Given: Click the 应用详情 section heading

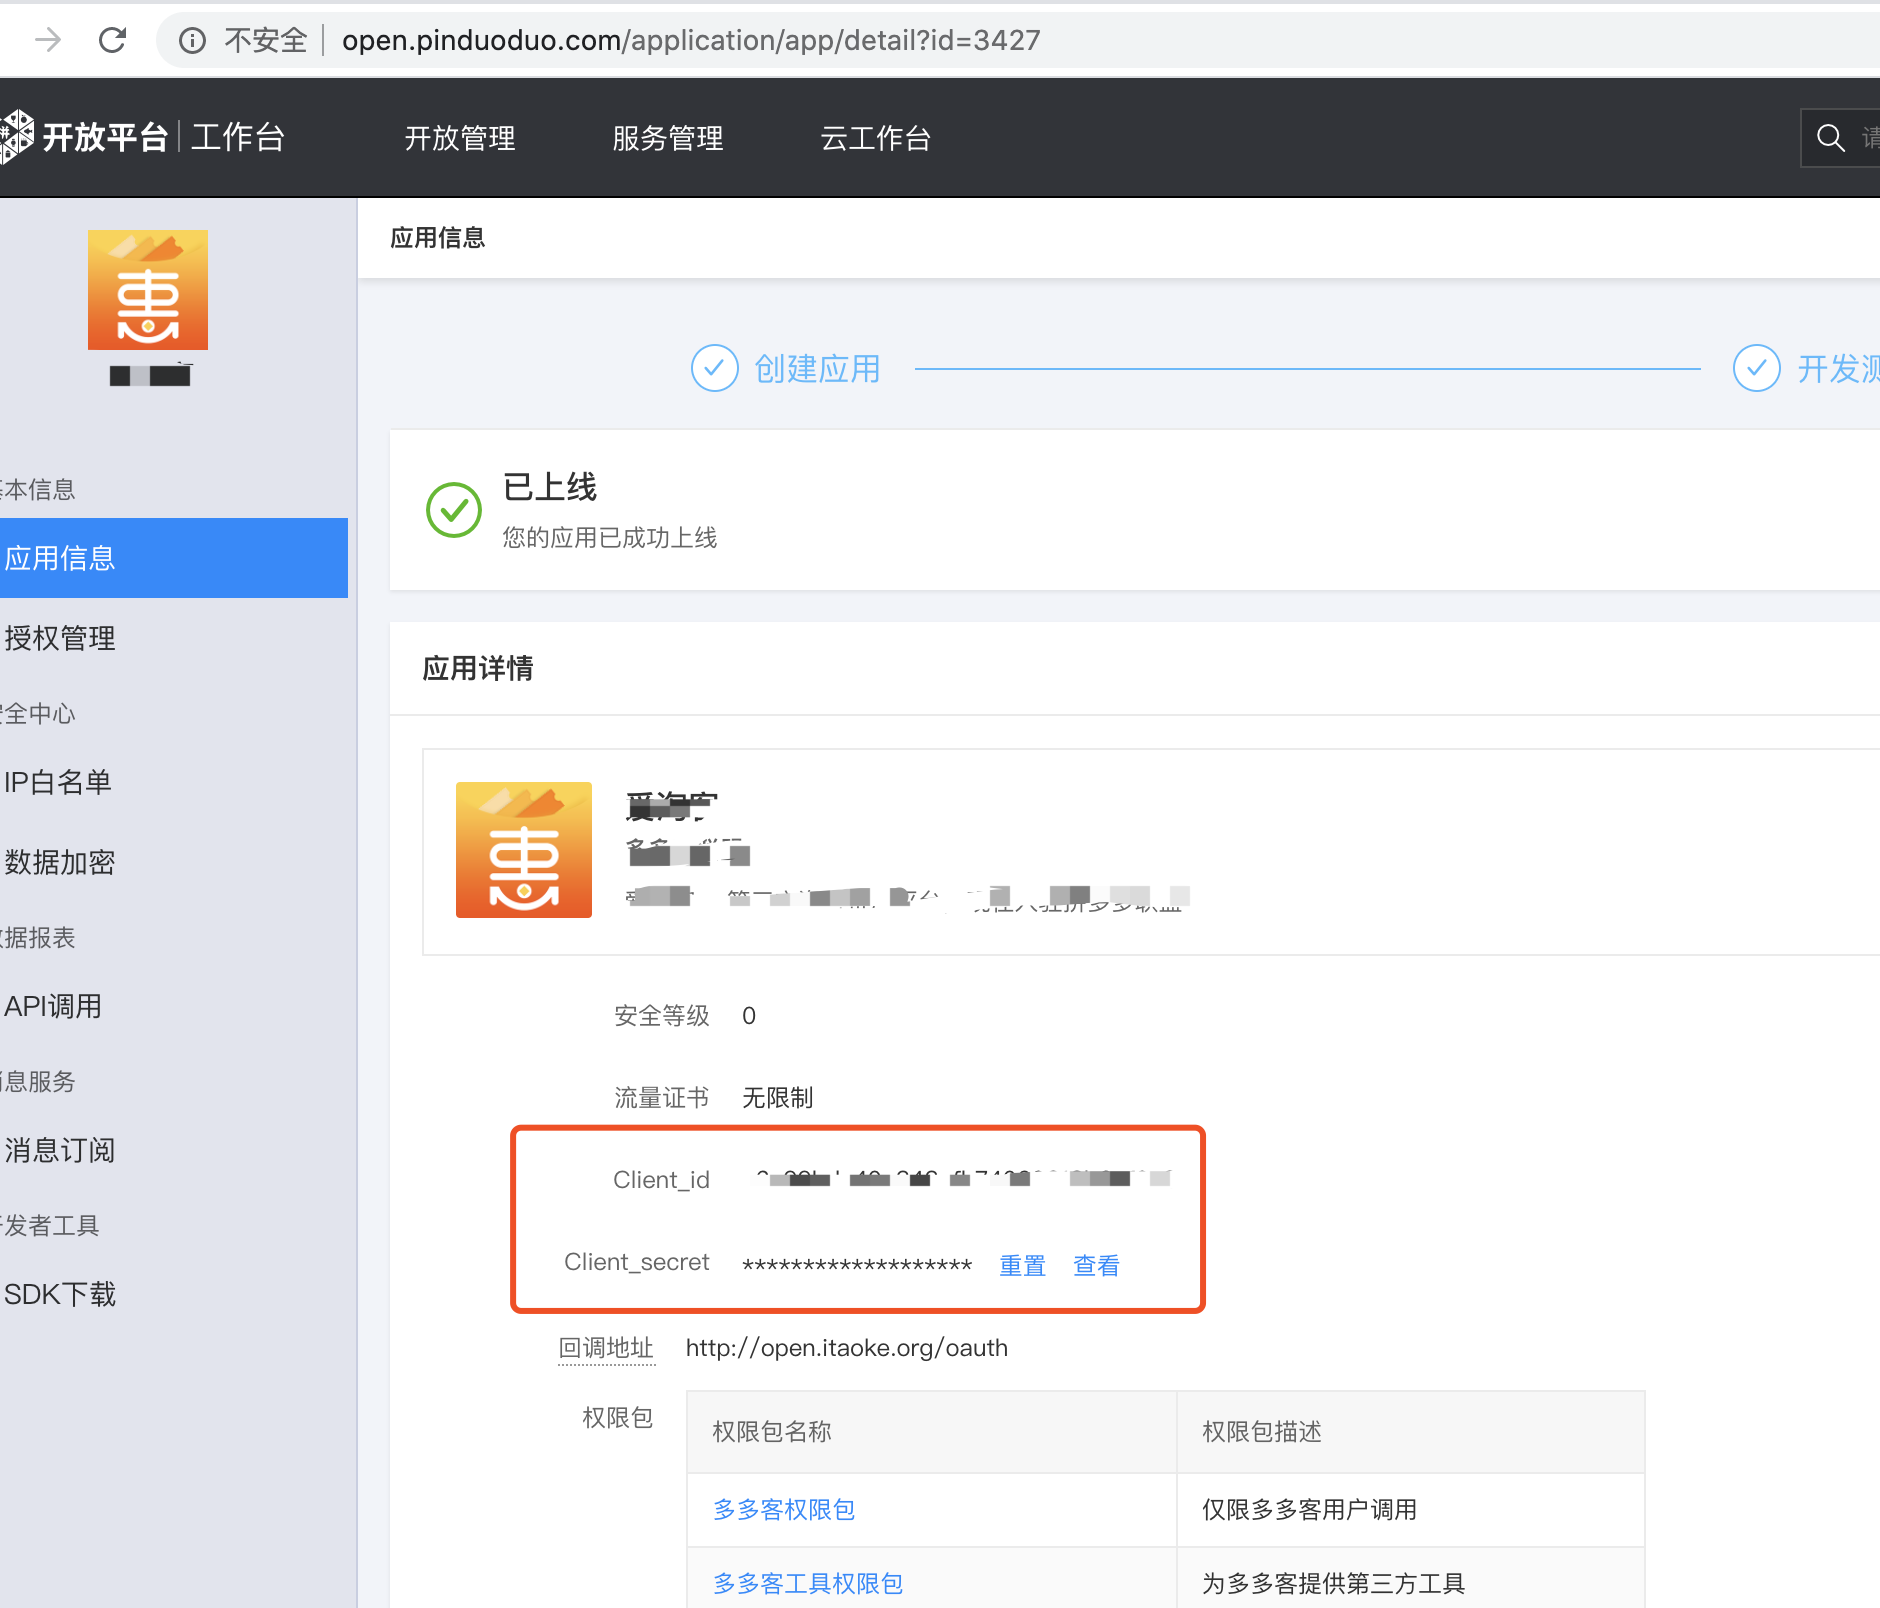Looking at the screenshot, I should pyautogui.click(x=478, y=668).
